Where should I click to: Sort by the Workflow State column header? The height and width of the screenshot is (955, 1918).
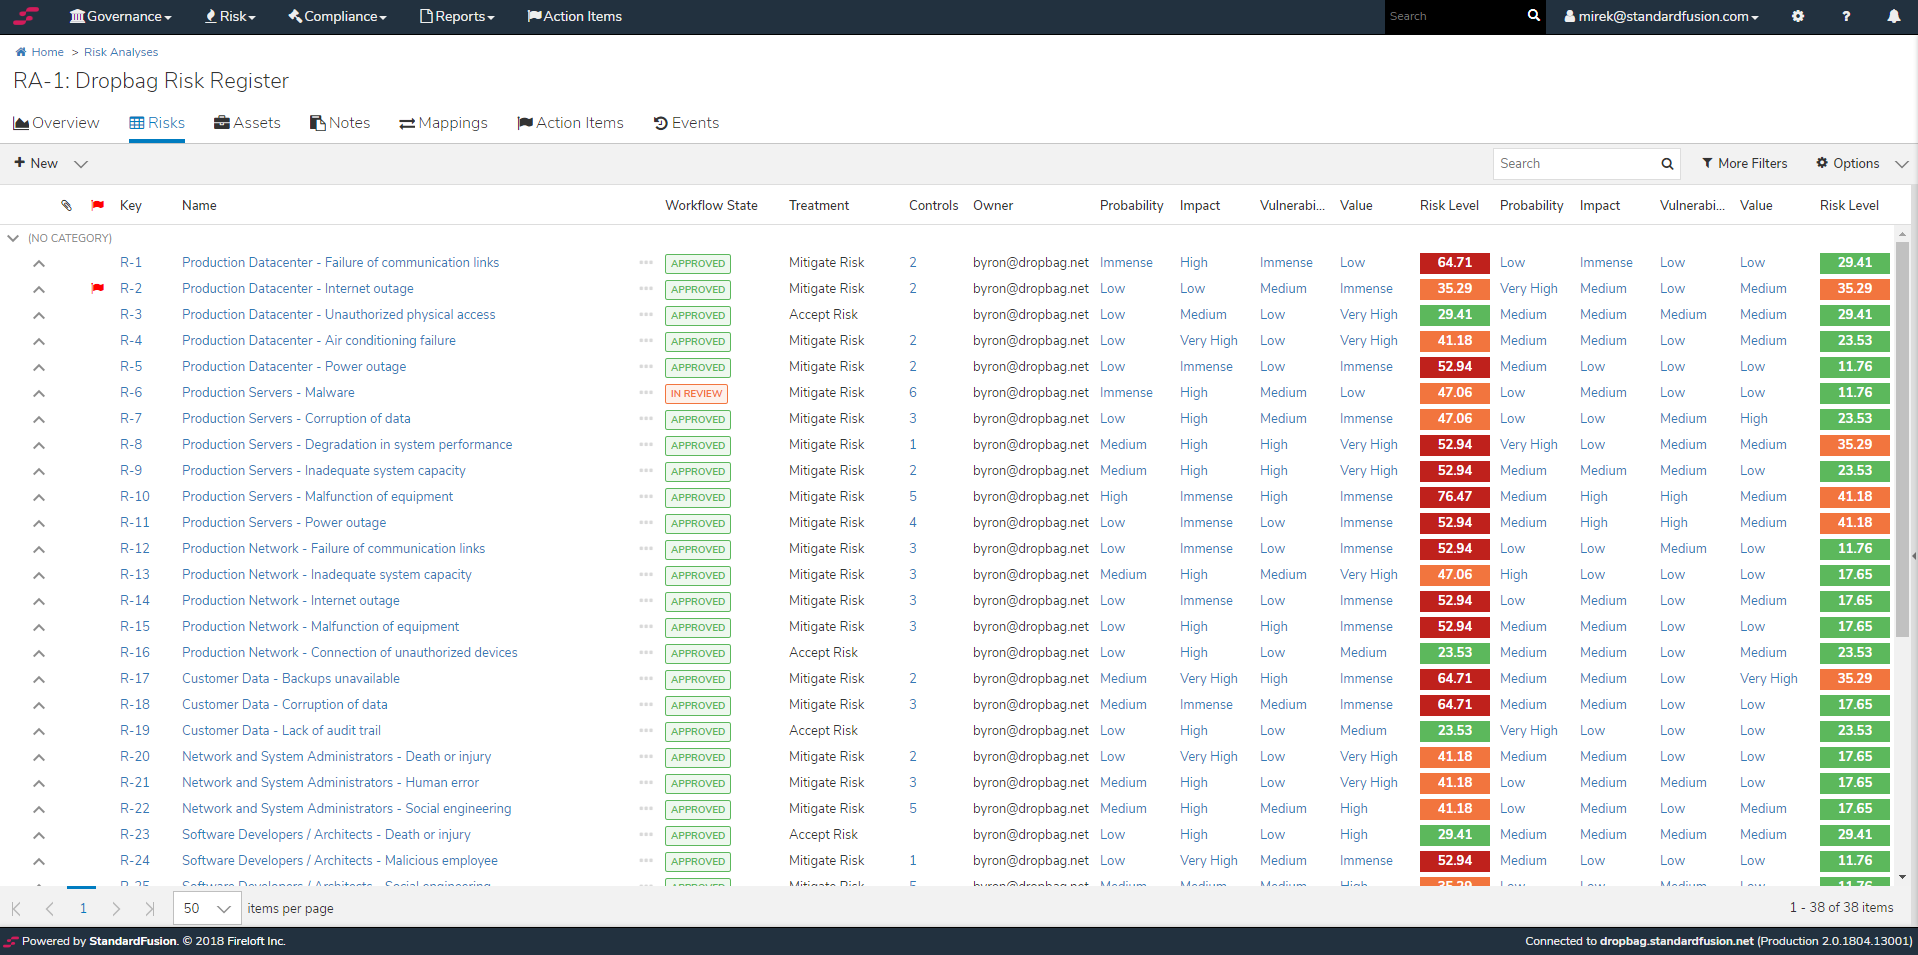pos(711,205)
